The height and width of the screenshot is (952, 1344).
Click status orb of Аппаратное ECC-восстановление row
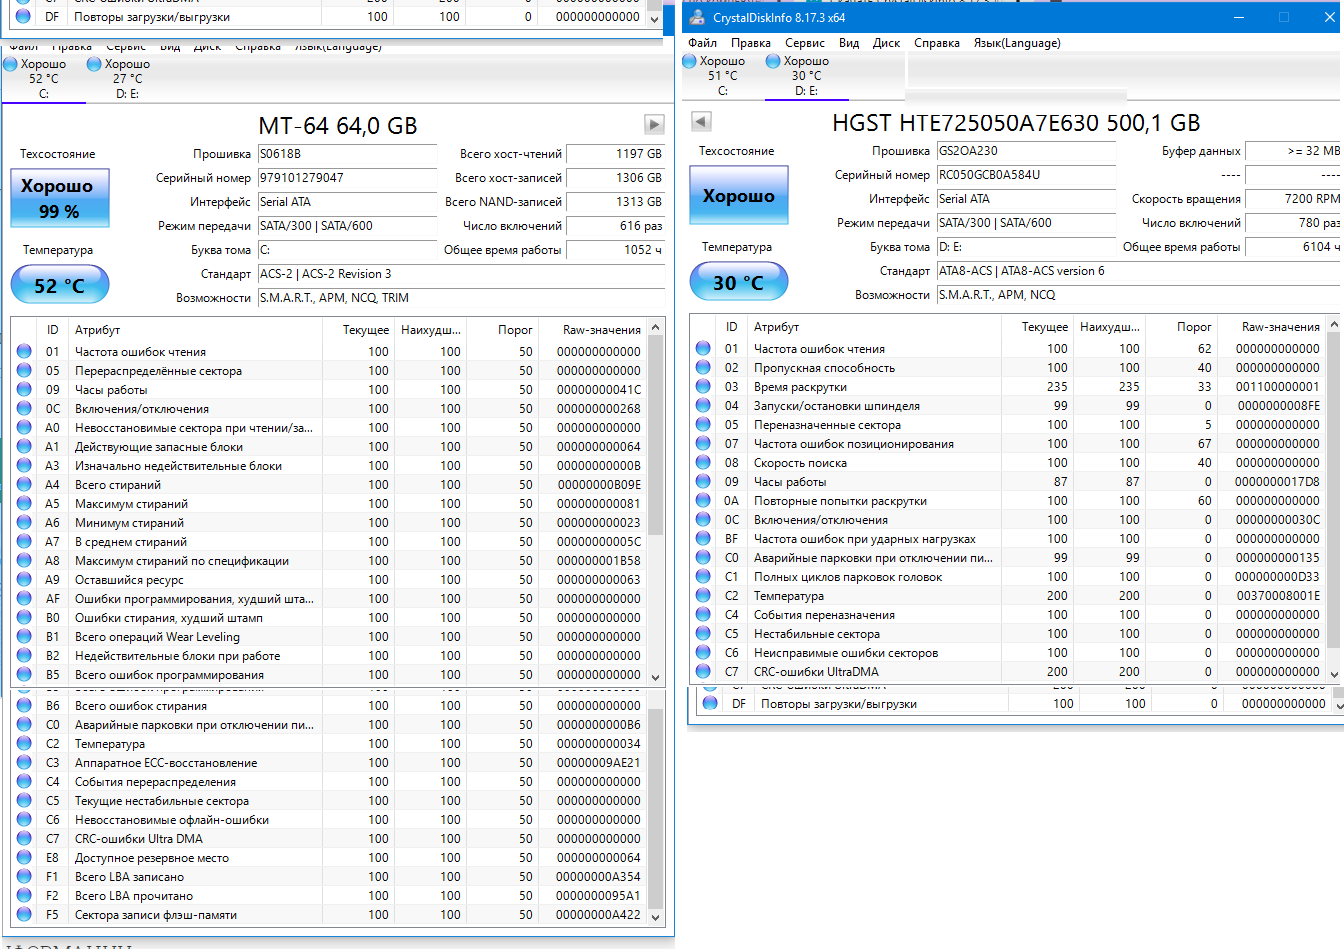click(x=24, y=762)
